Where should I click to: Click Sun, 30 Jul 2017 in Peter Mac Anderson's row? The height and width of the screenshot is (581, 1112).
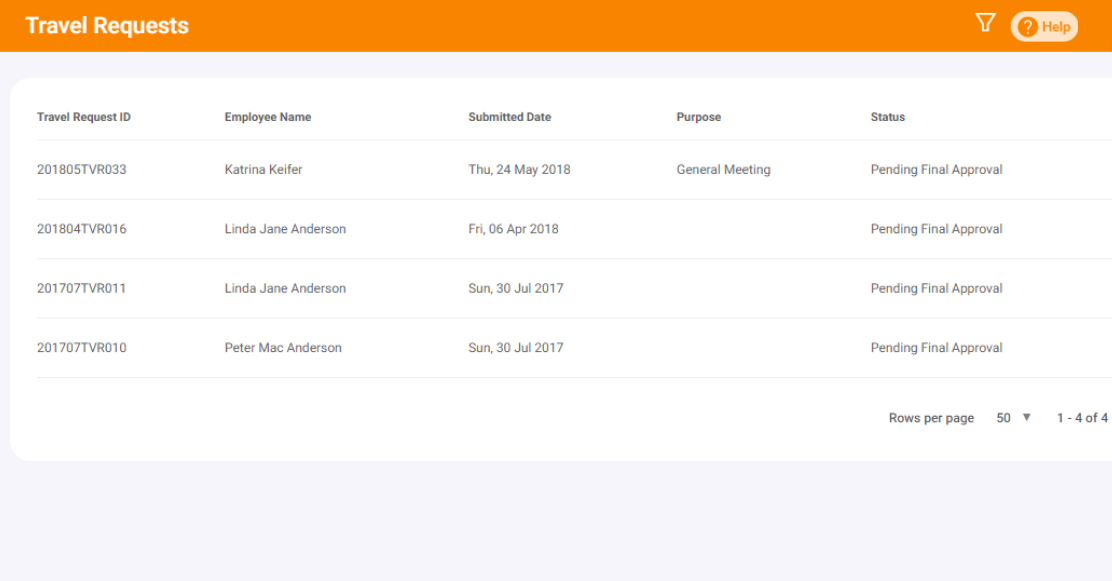pyautogui.click(x=516, y=348)
